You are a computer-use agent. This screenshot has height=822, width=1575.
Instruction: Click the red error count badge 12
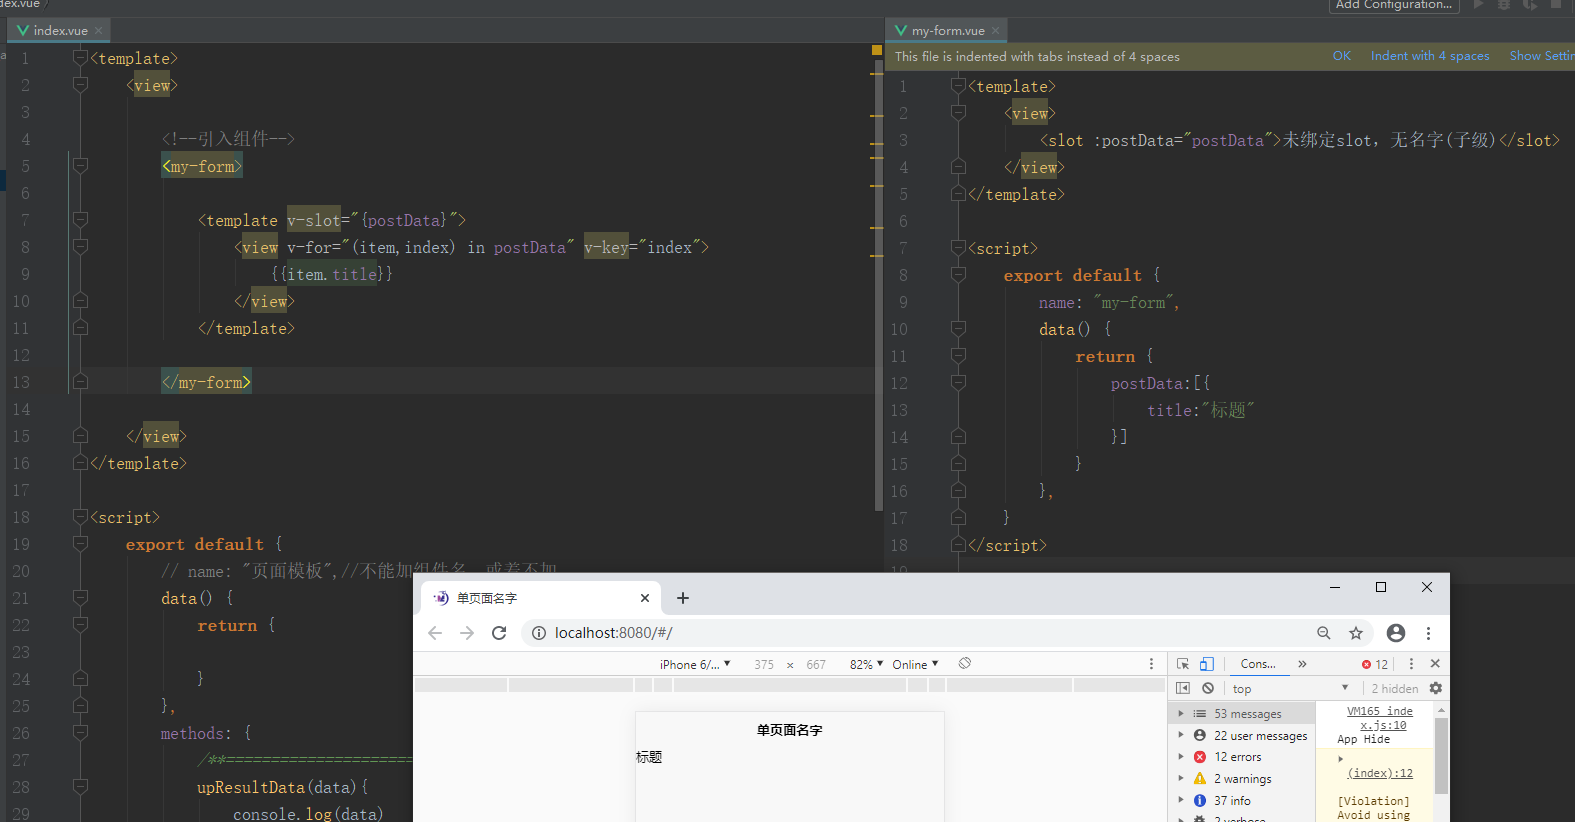click(x=1375, y=664)
